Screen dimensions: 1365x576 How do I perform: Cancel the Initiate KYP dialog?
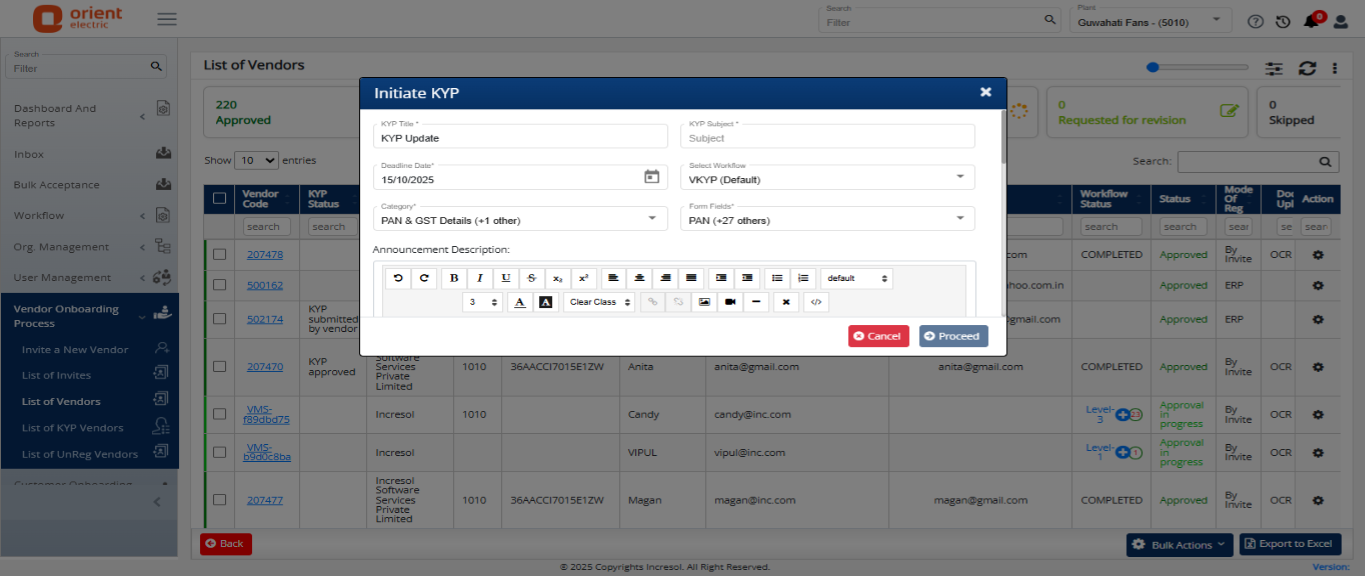coord(878,336)
